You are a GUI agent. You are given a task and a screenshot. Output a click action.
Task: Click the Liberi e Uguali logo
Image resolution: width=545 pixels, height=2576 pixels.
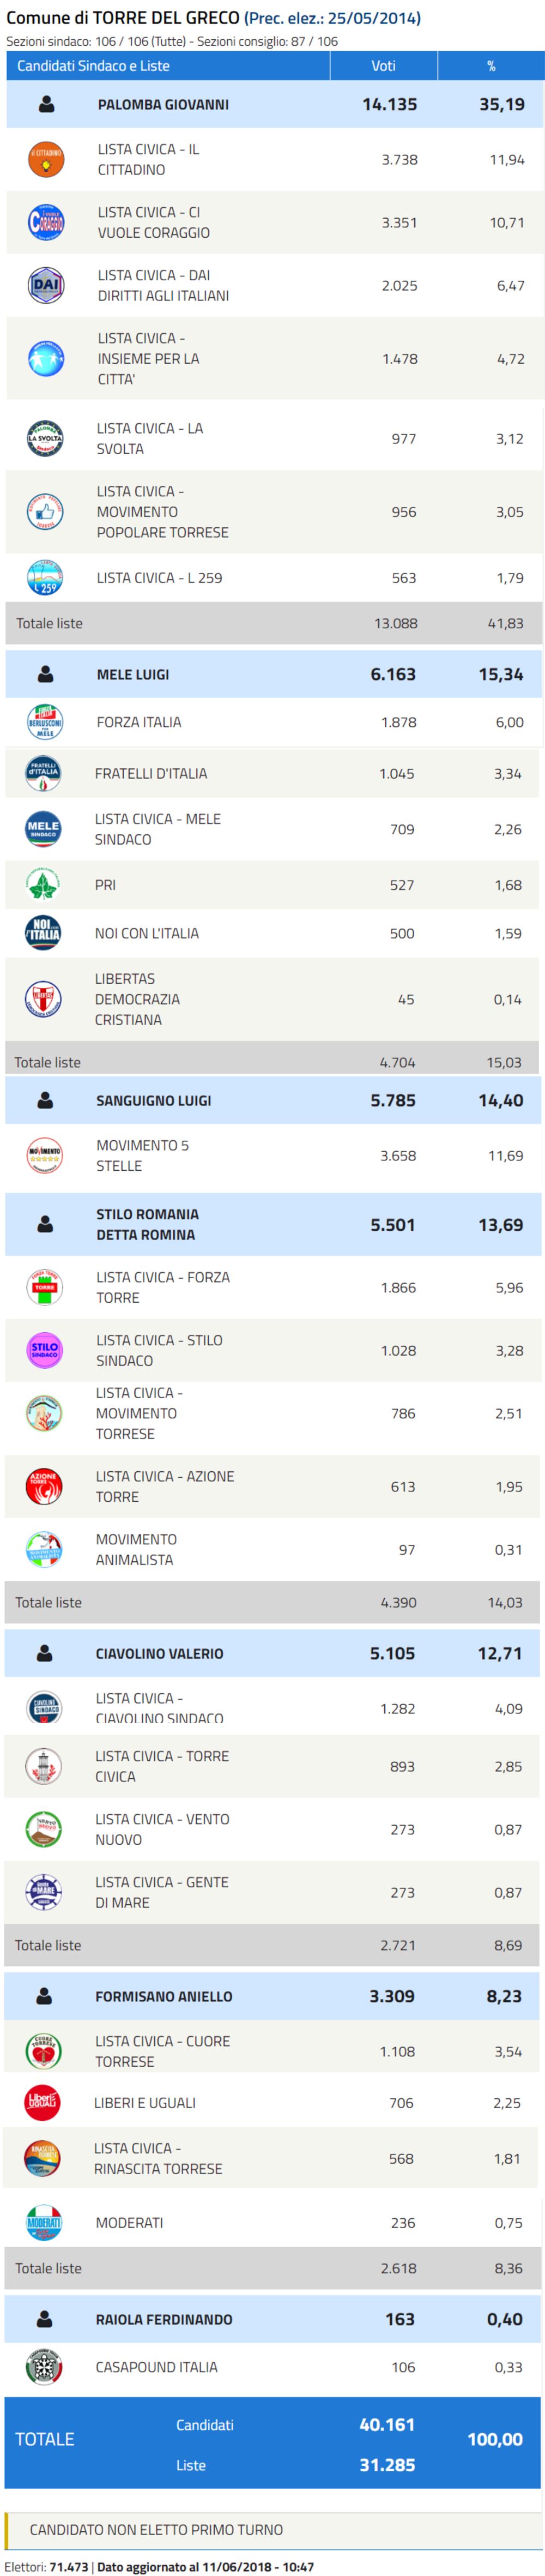43,2102
